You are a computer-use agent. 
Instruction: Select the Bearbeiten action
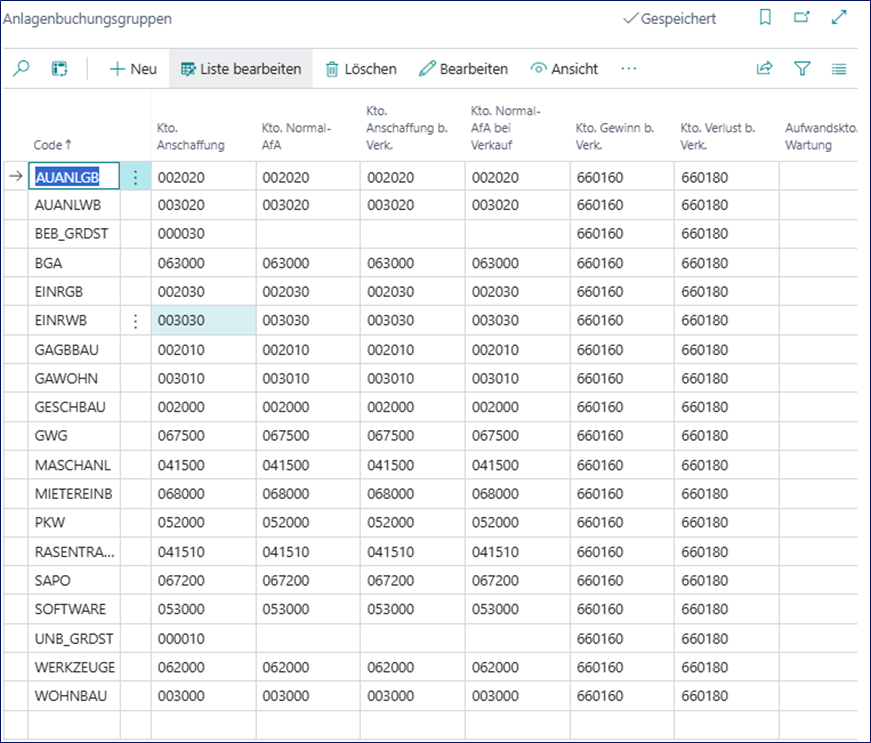(463, 69)
